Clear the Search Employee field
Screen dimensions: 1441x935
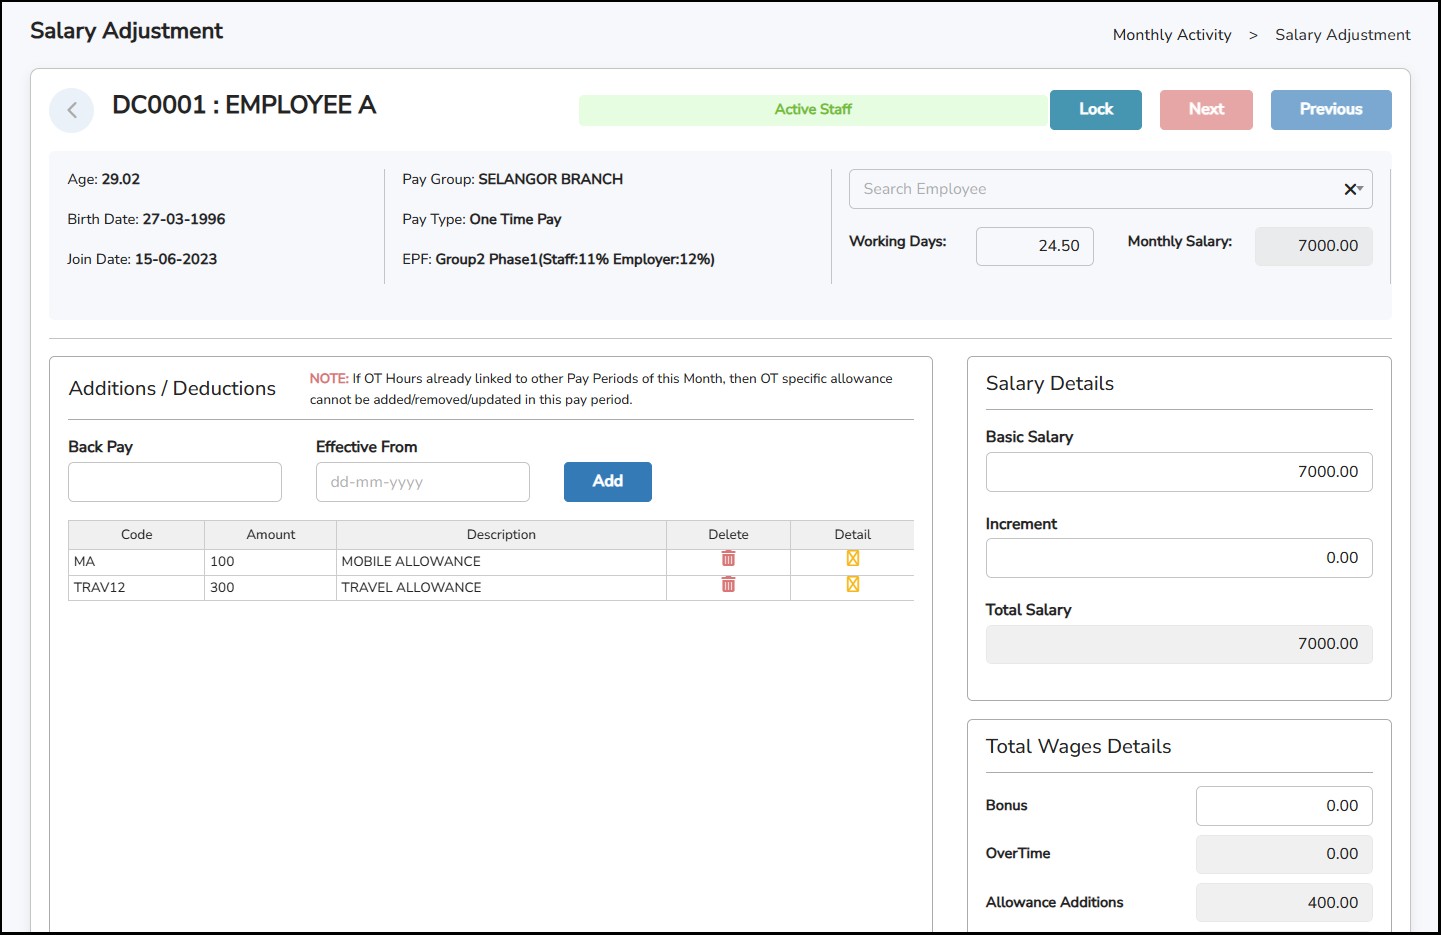click(x=1349, y=189)
